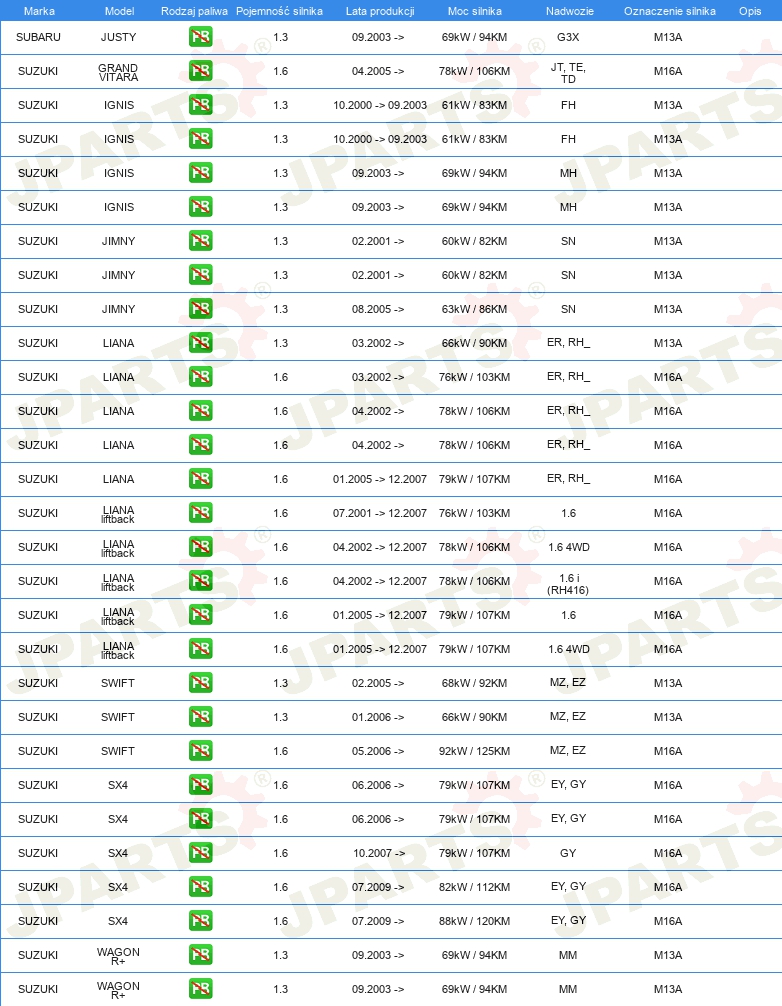Select the 82kW / 112KM power cell
782x1006 pixels.
(x=475, y=887)
